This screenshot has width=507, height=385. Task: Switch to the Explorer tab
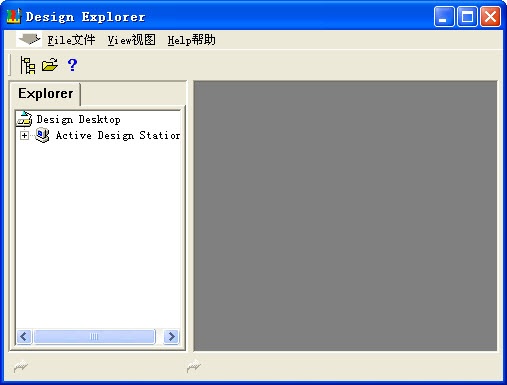46,93
